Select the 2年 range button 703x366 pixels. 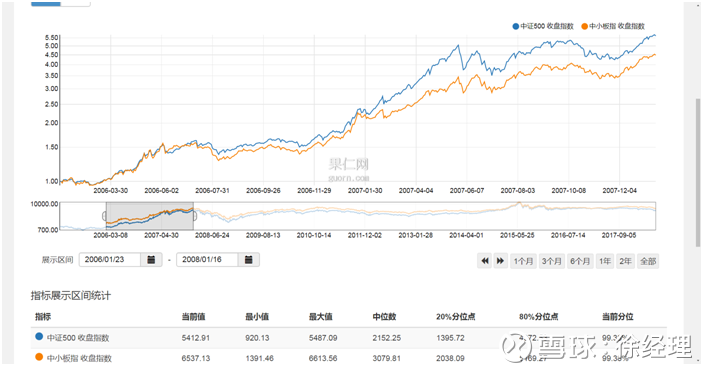point(625,261)
